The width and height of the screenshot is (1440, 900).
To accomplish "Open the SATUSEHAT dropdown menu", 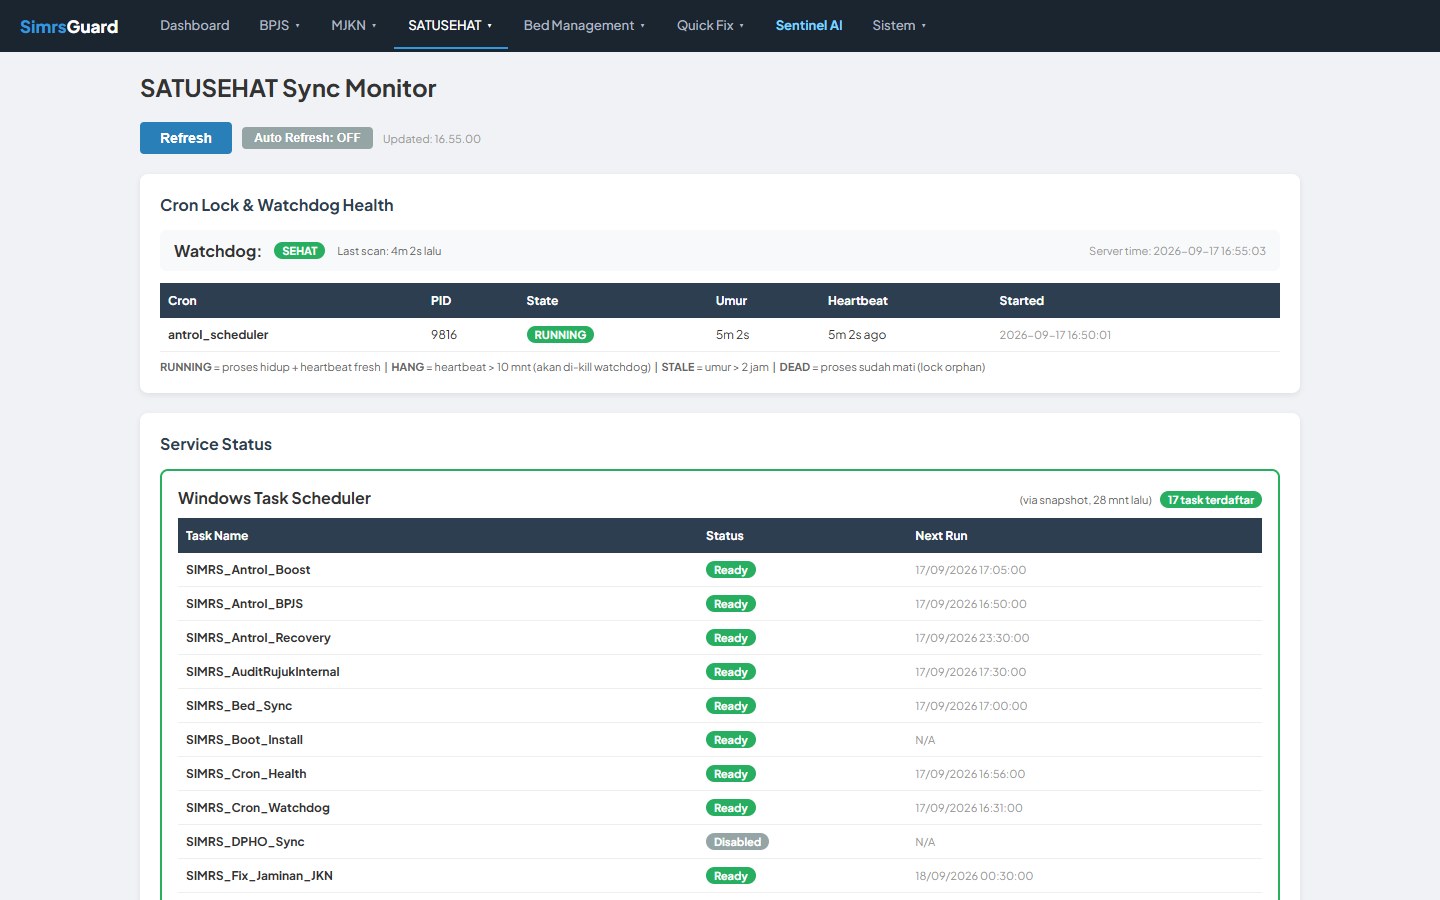I will (x=450, y=25).
